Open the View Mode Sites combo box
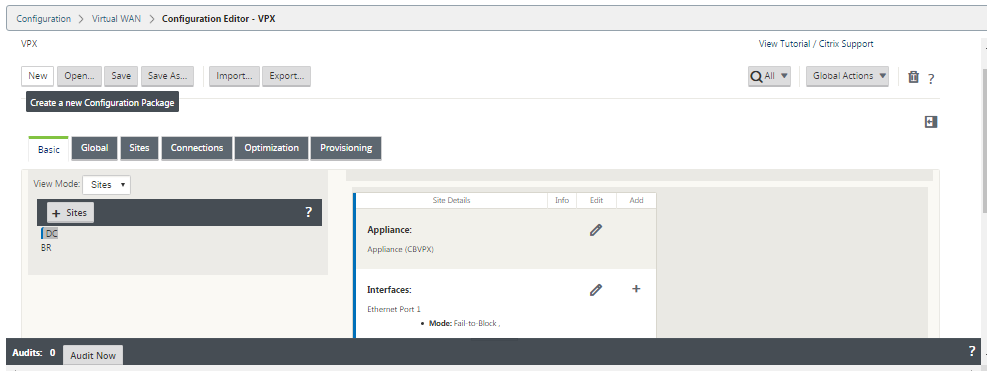The height and width of the screenshot is (376, 995). click(x=107, y=185)
